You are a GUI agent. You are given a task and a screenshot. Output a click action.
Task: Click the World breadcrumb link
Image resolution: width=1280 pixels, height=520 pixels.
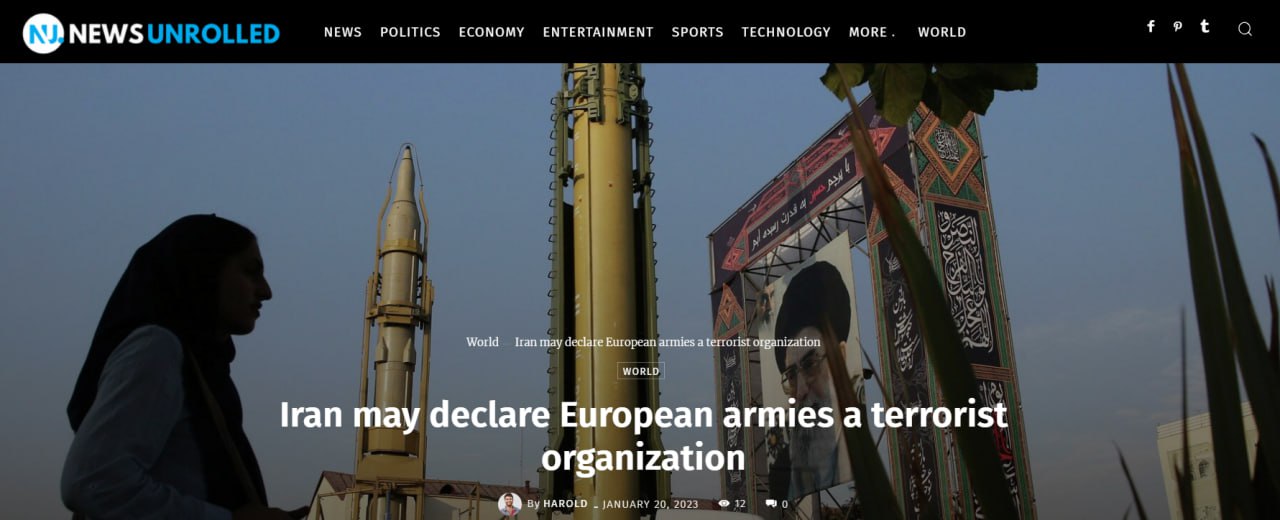click(x=482, y=342)
